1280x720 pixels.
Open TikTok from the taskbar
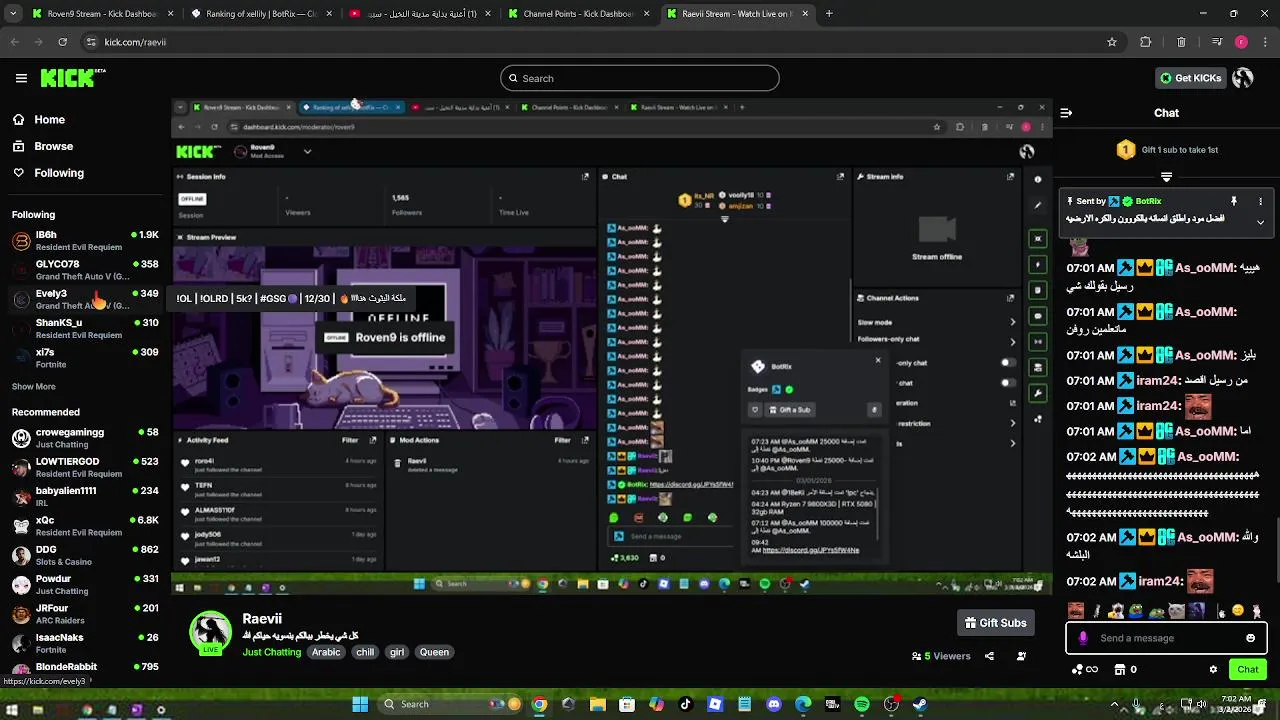[686, 704]
